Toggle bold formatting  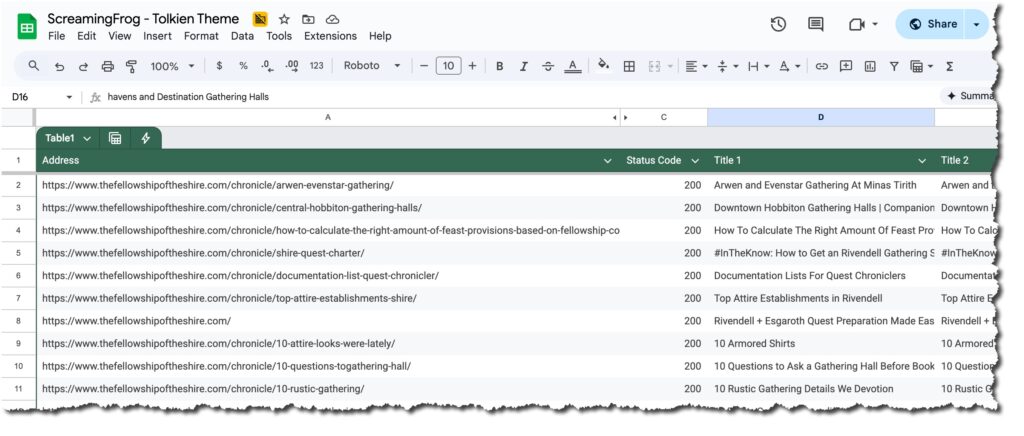pyautogui.click(x=500, y=66)
